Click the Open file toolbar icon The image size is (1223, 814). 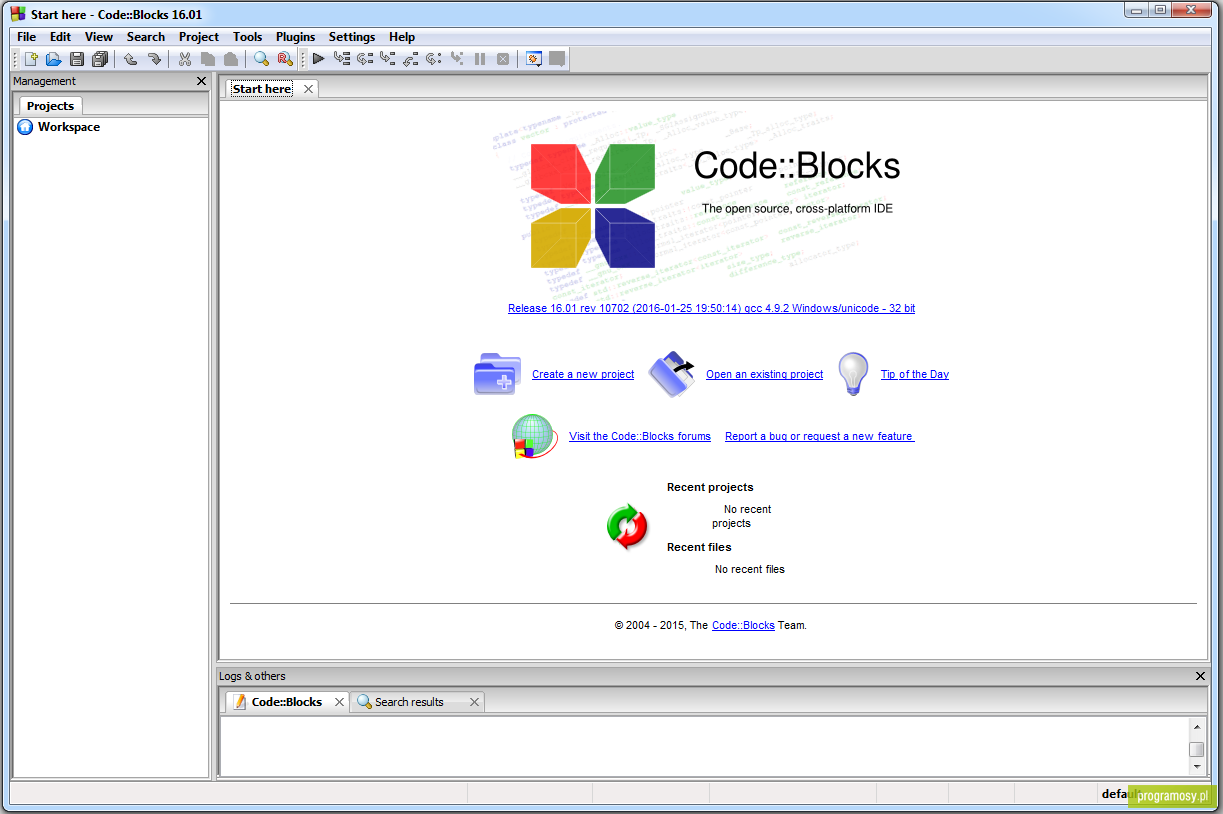pyautogui.click(x=54, y=59)
